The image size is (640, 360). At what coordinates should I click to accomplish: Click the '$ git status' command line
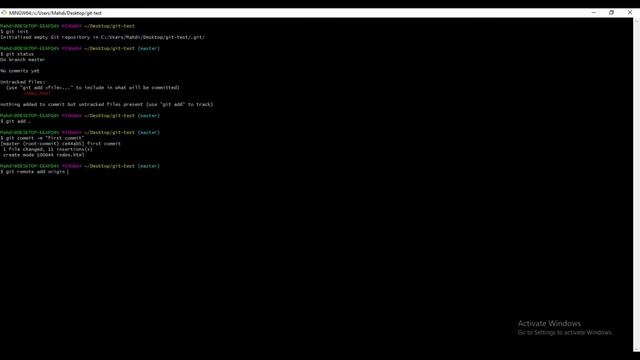[x=17, y=54]
